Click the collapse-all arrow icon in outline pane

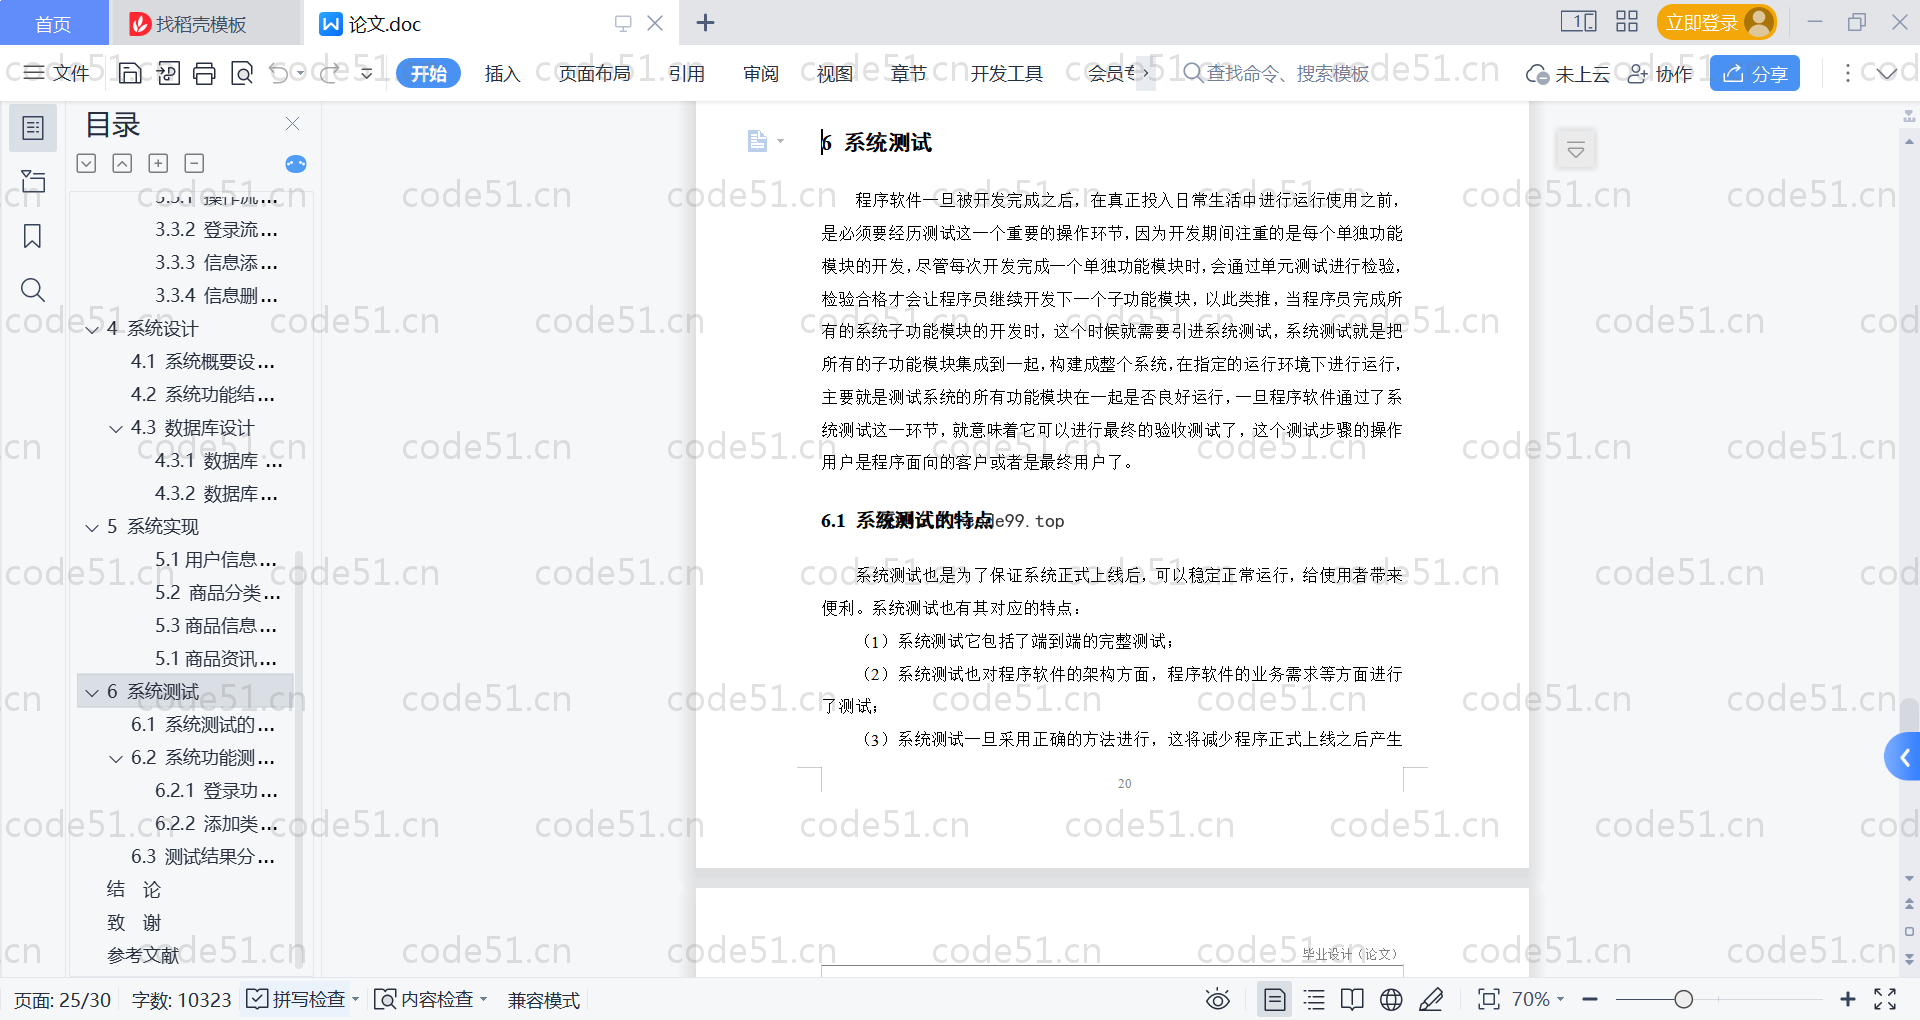point(122,163)
